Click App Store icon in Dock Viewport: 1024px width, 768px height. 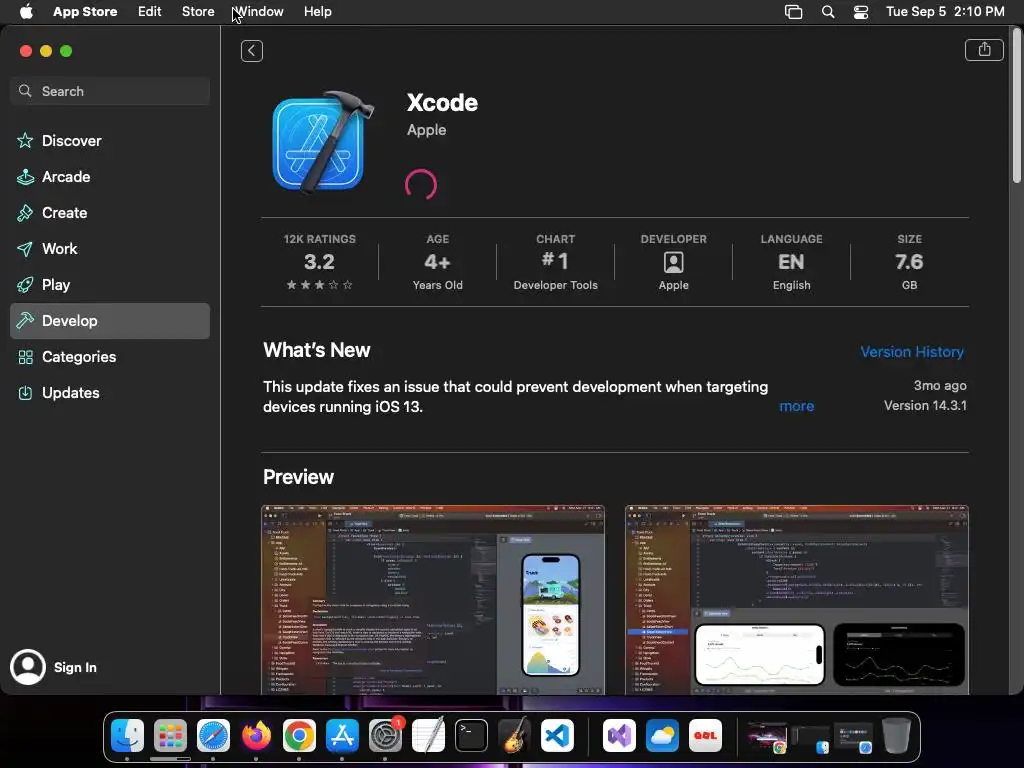click(x=342, y=735)
